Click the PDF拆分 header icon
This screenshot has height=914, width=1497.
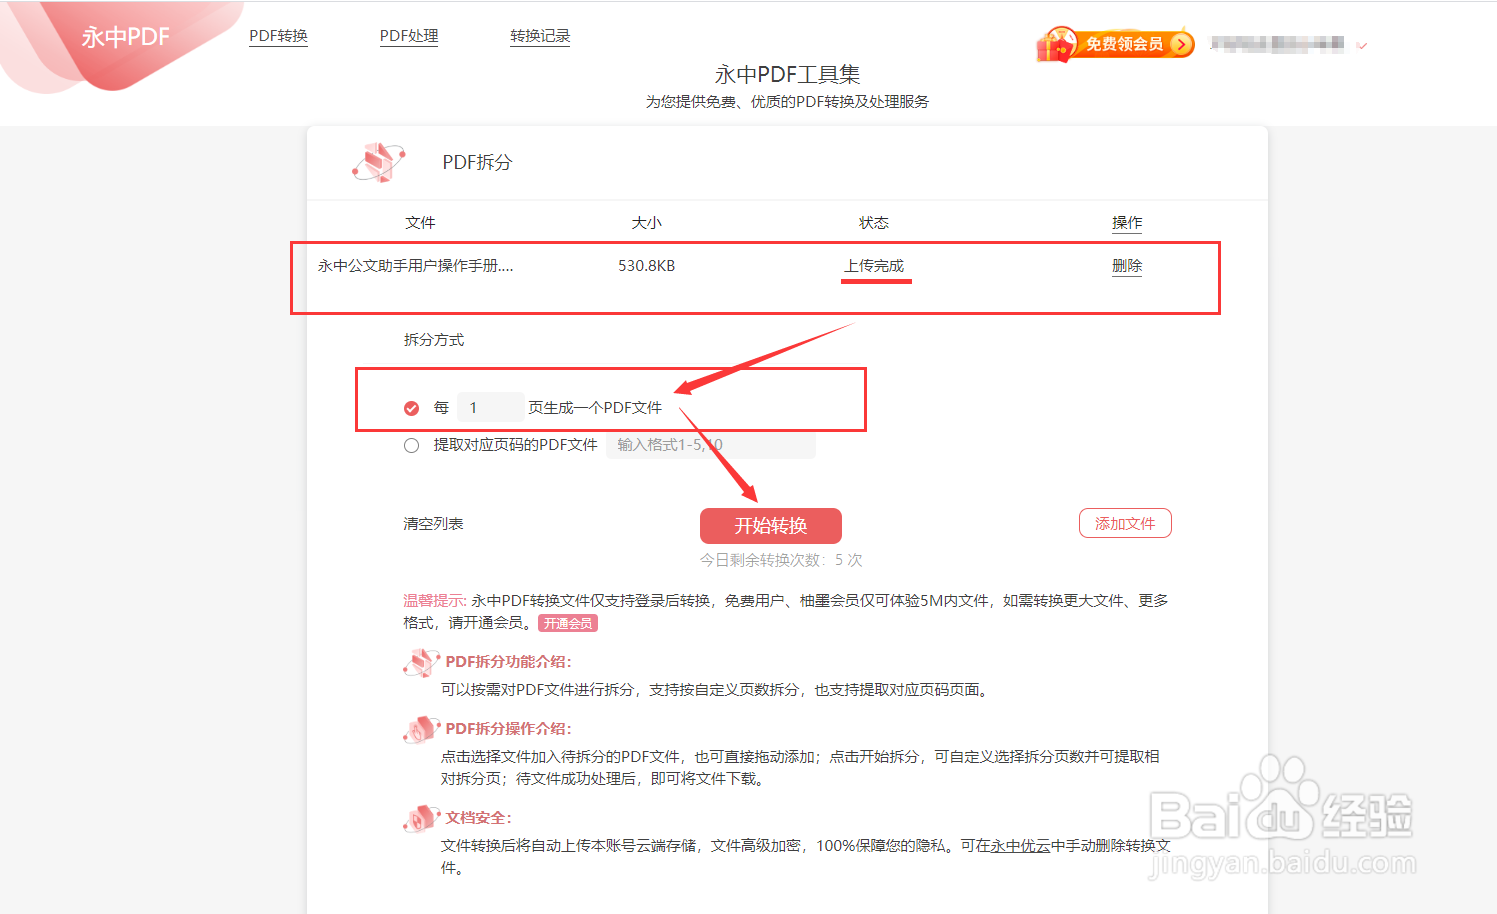(379, 162)
